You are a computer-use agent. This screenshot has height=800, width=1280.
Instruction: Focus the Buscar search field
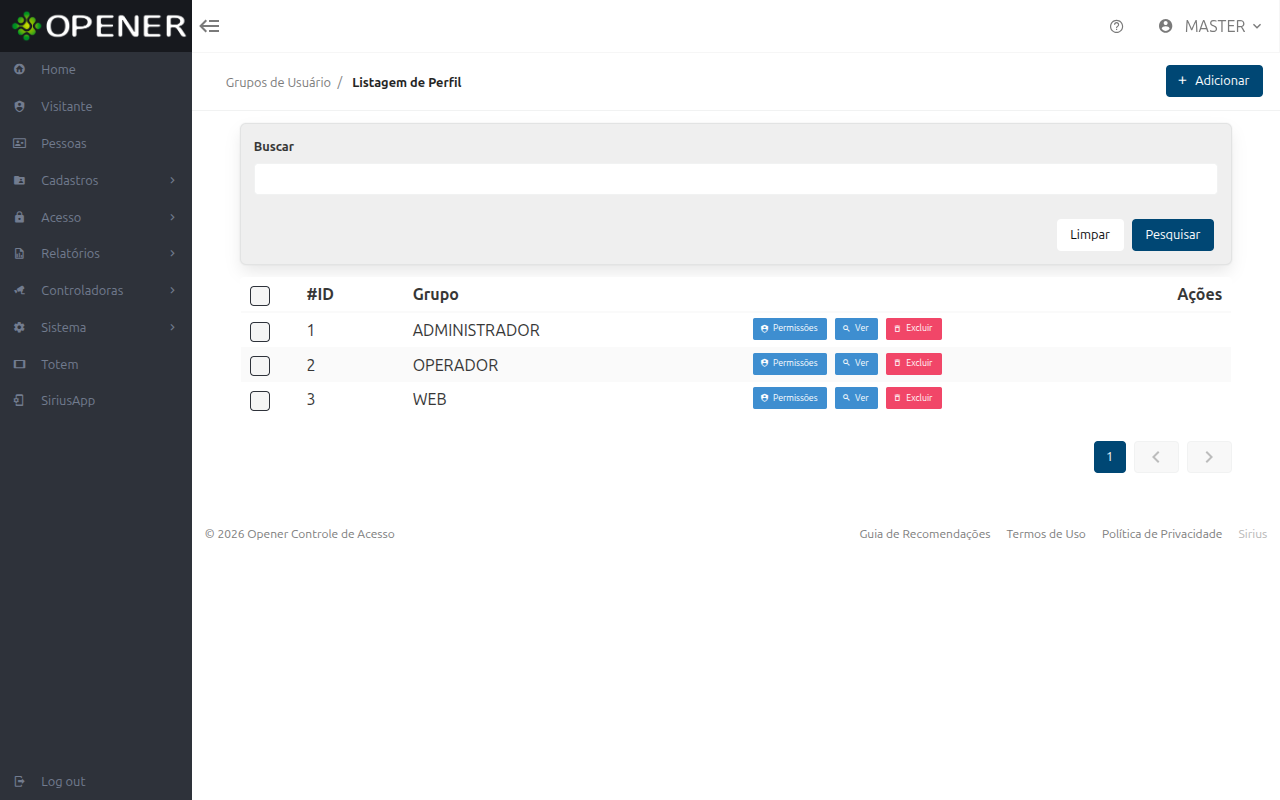coord(736,179)
